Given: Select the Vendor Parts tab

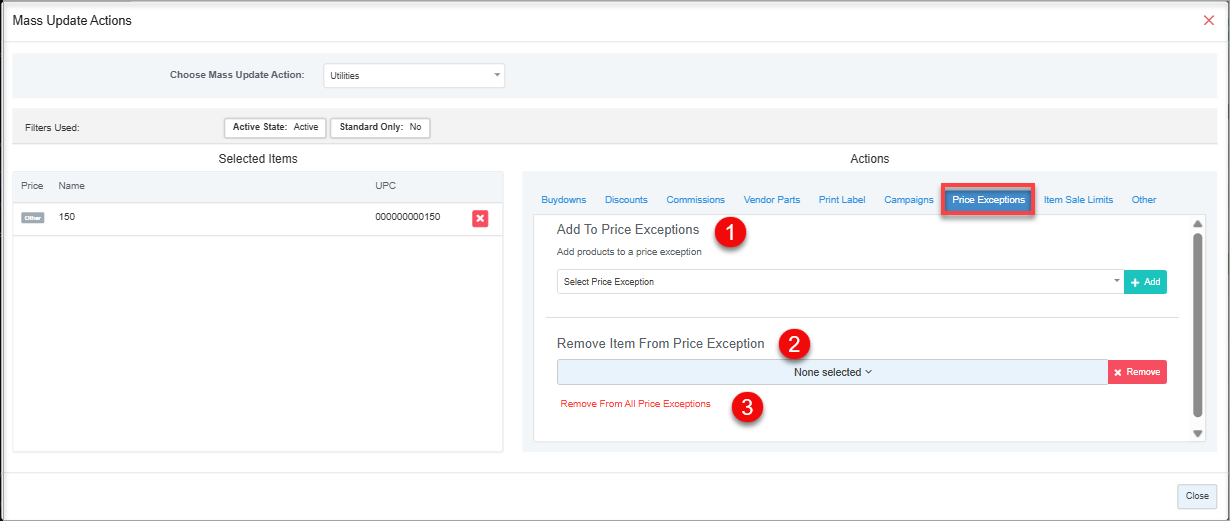Looking at the screenshot, I should (x=771, y=200).
